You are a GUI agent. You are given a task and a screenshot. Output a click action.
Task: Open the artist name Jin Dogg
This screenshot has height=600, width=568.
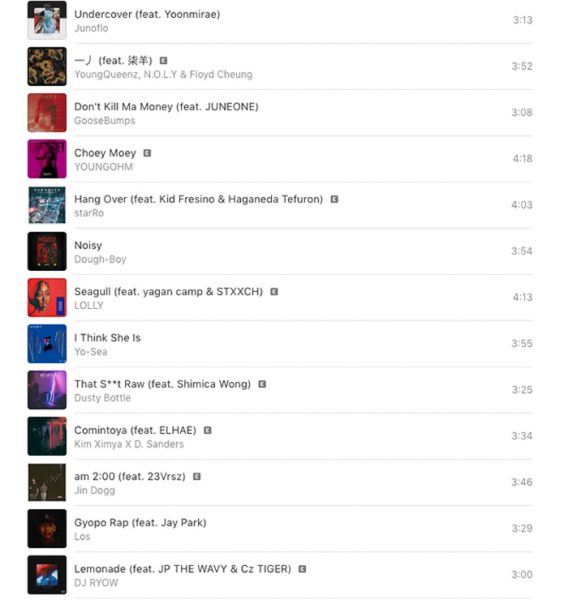point(95,491)
